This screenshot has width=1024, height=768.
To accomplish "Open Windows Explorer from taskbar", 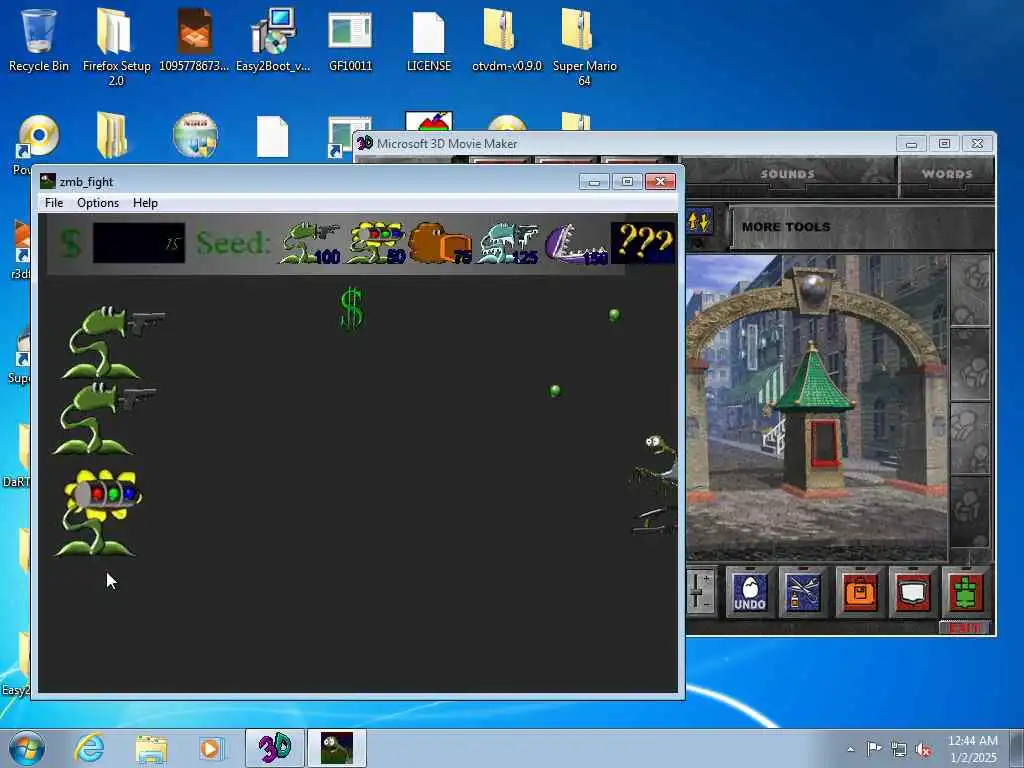I will (151, 748).
